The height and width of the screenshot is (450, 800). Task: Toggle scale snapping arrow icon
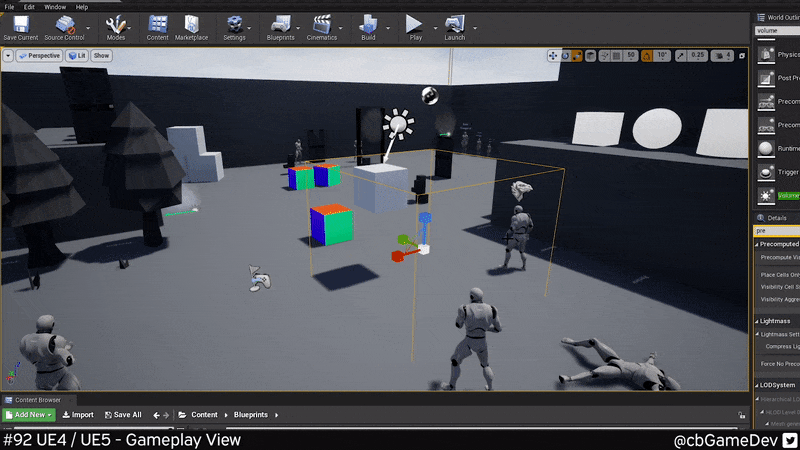(681, 56)
